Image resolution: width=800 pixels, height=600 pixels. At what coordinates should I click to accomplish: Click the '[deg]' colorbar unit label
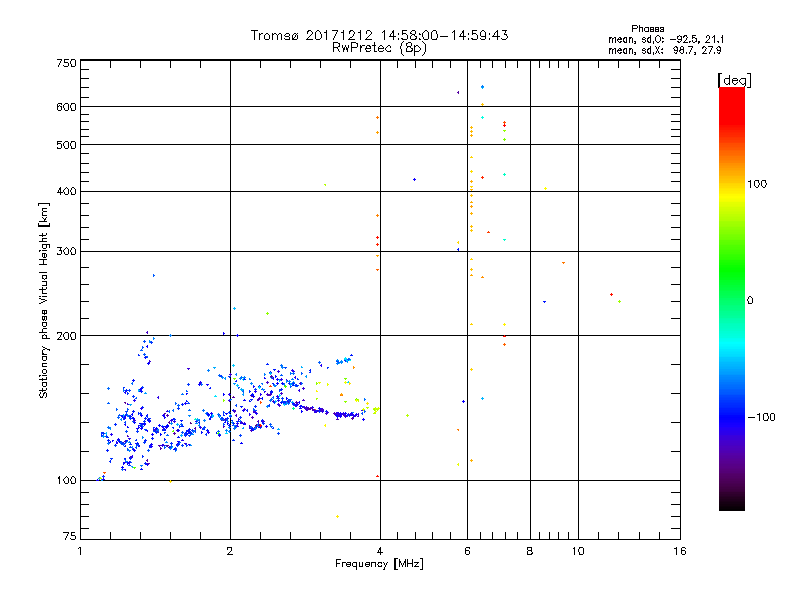pyautogui.click(x=734, y=80)
